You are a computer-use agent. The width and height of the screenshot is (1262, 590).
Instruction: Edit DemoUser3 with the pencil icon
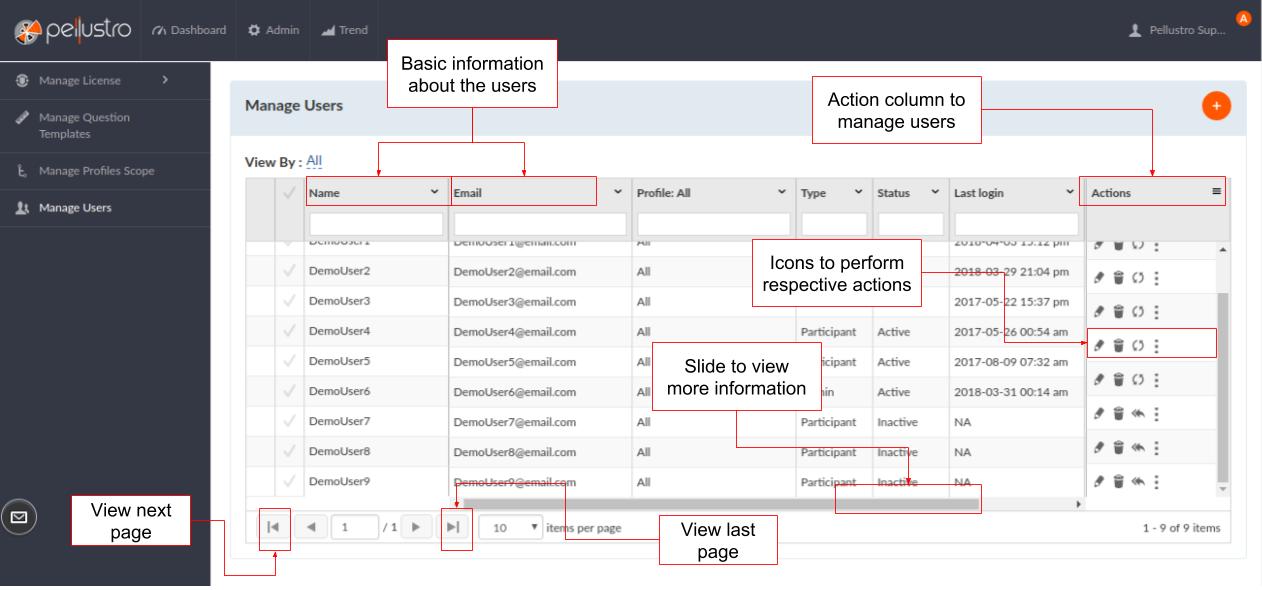click(x=1099, y=312)
